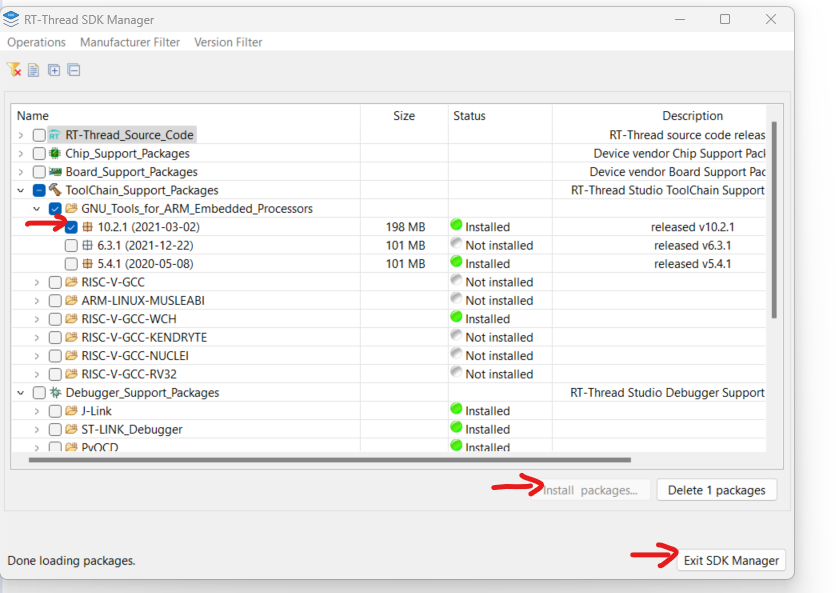Uncheck the 10.2.1 (2021-03-02) package checkbox

[71, 227]
